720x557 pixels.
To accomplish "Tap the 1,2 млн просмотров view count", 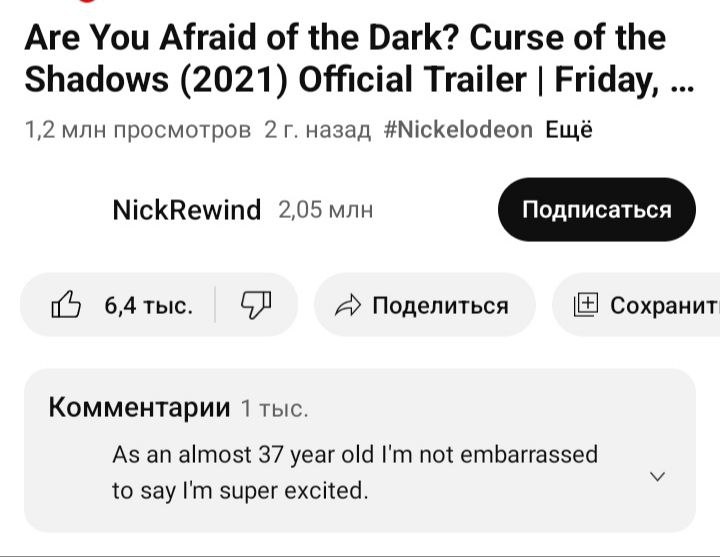I will click(x=137, y=130).
